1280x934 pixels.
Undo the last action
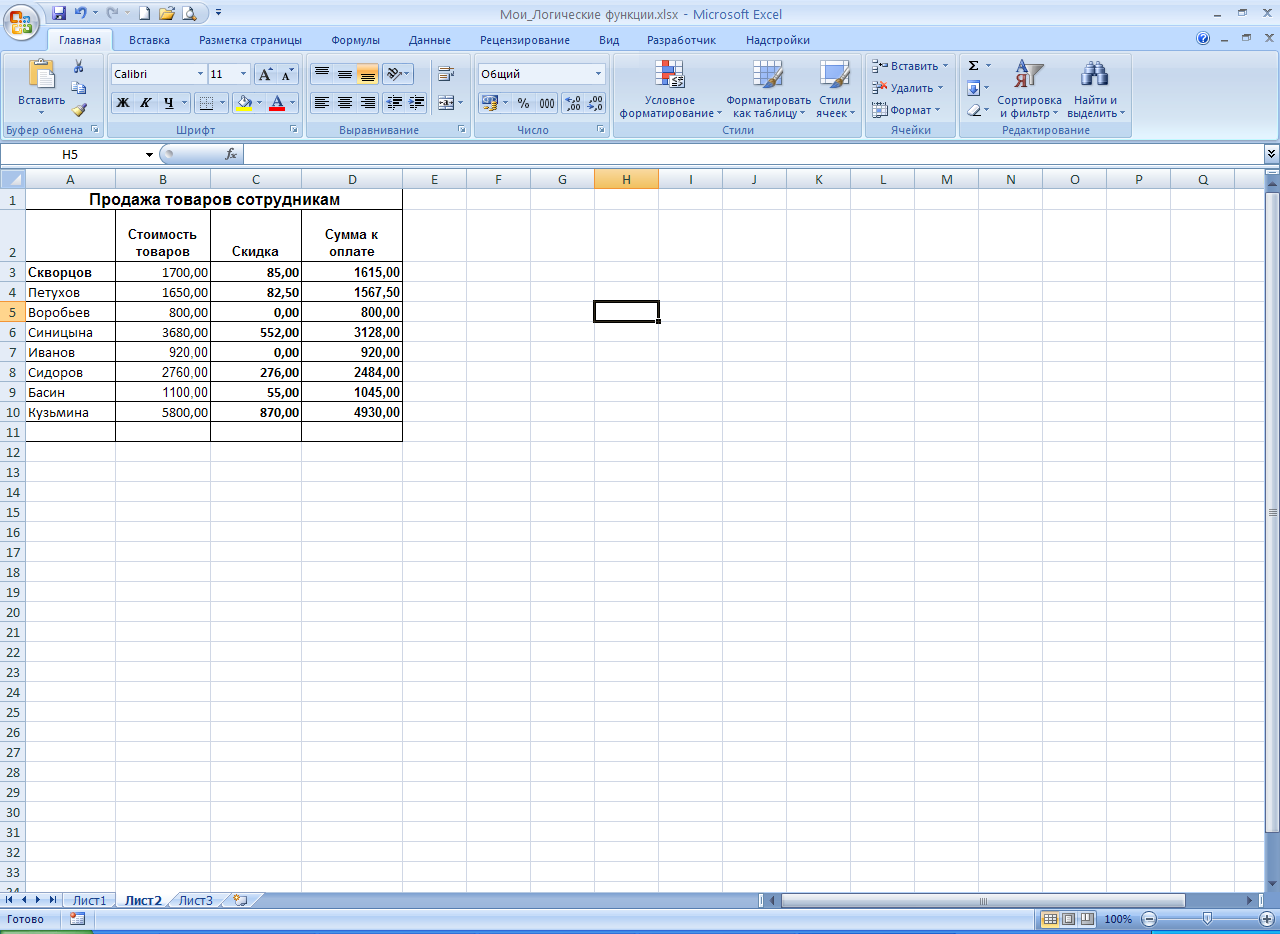point(80,14)
